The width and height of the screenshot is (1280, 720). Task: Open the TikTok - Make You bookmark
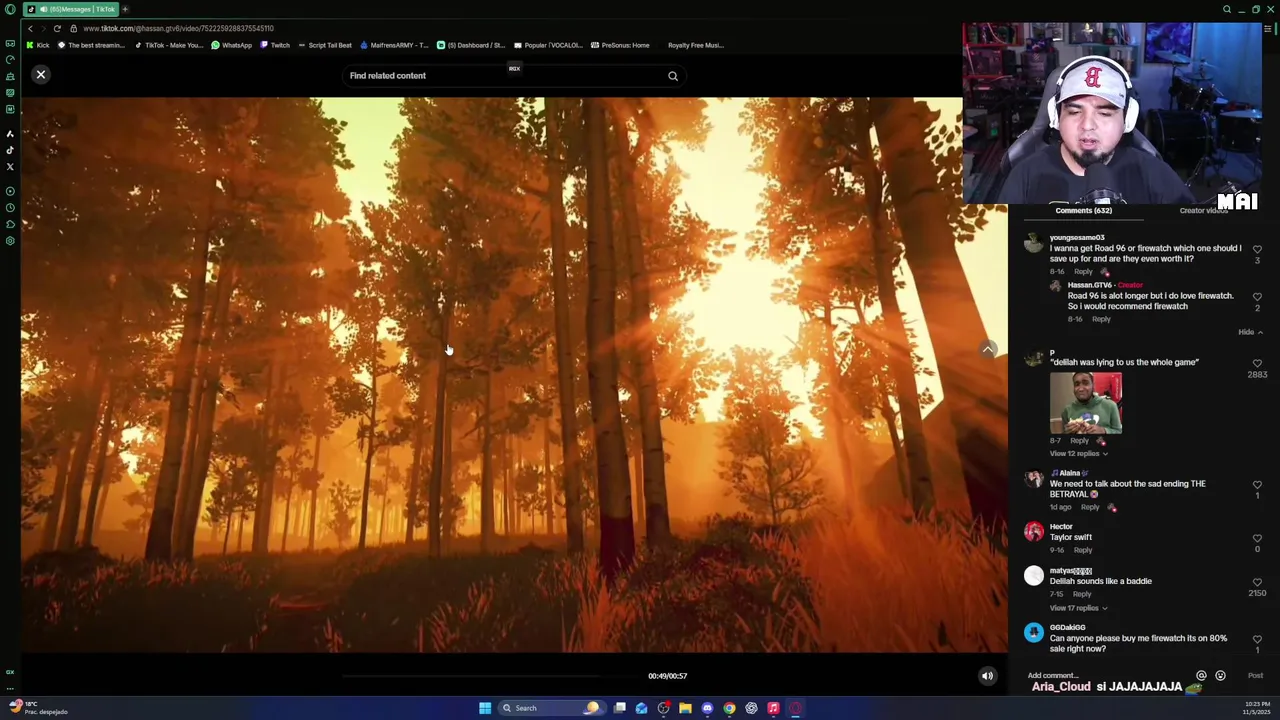(x=170, y=45)
